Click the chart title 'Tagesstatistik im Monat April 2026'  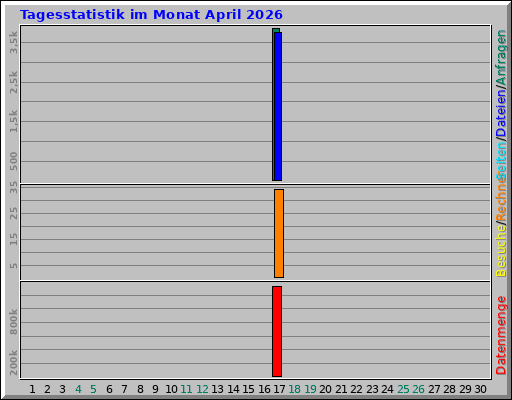tap(151, 15)
